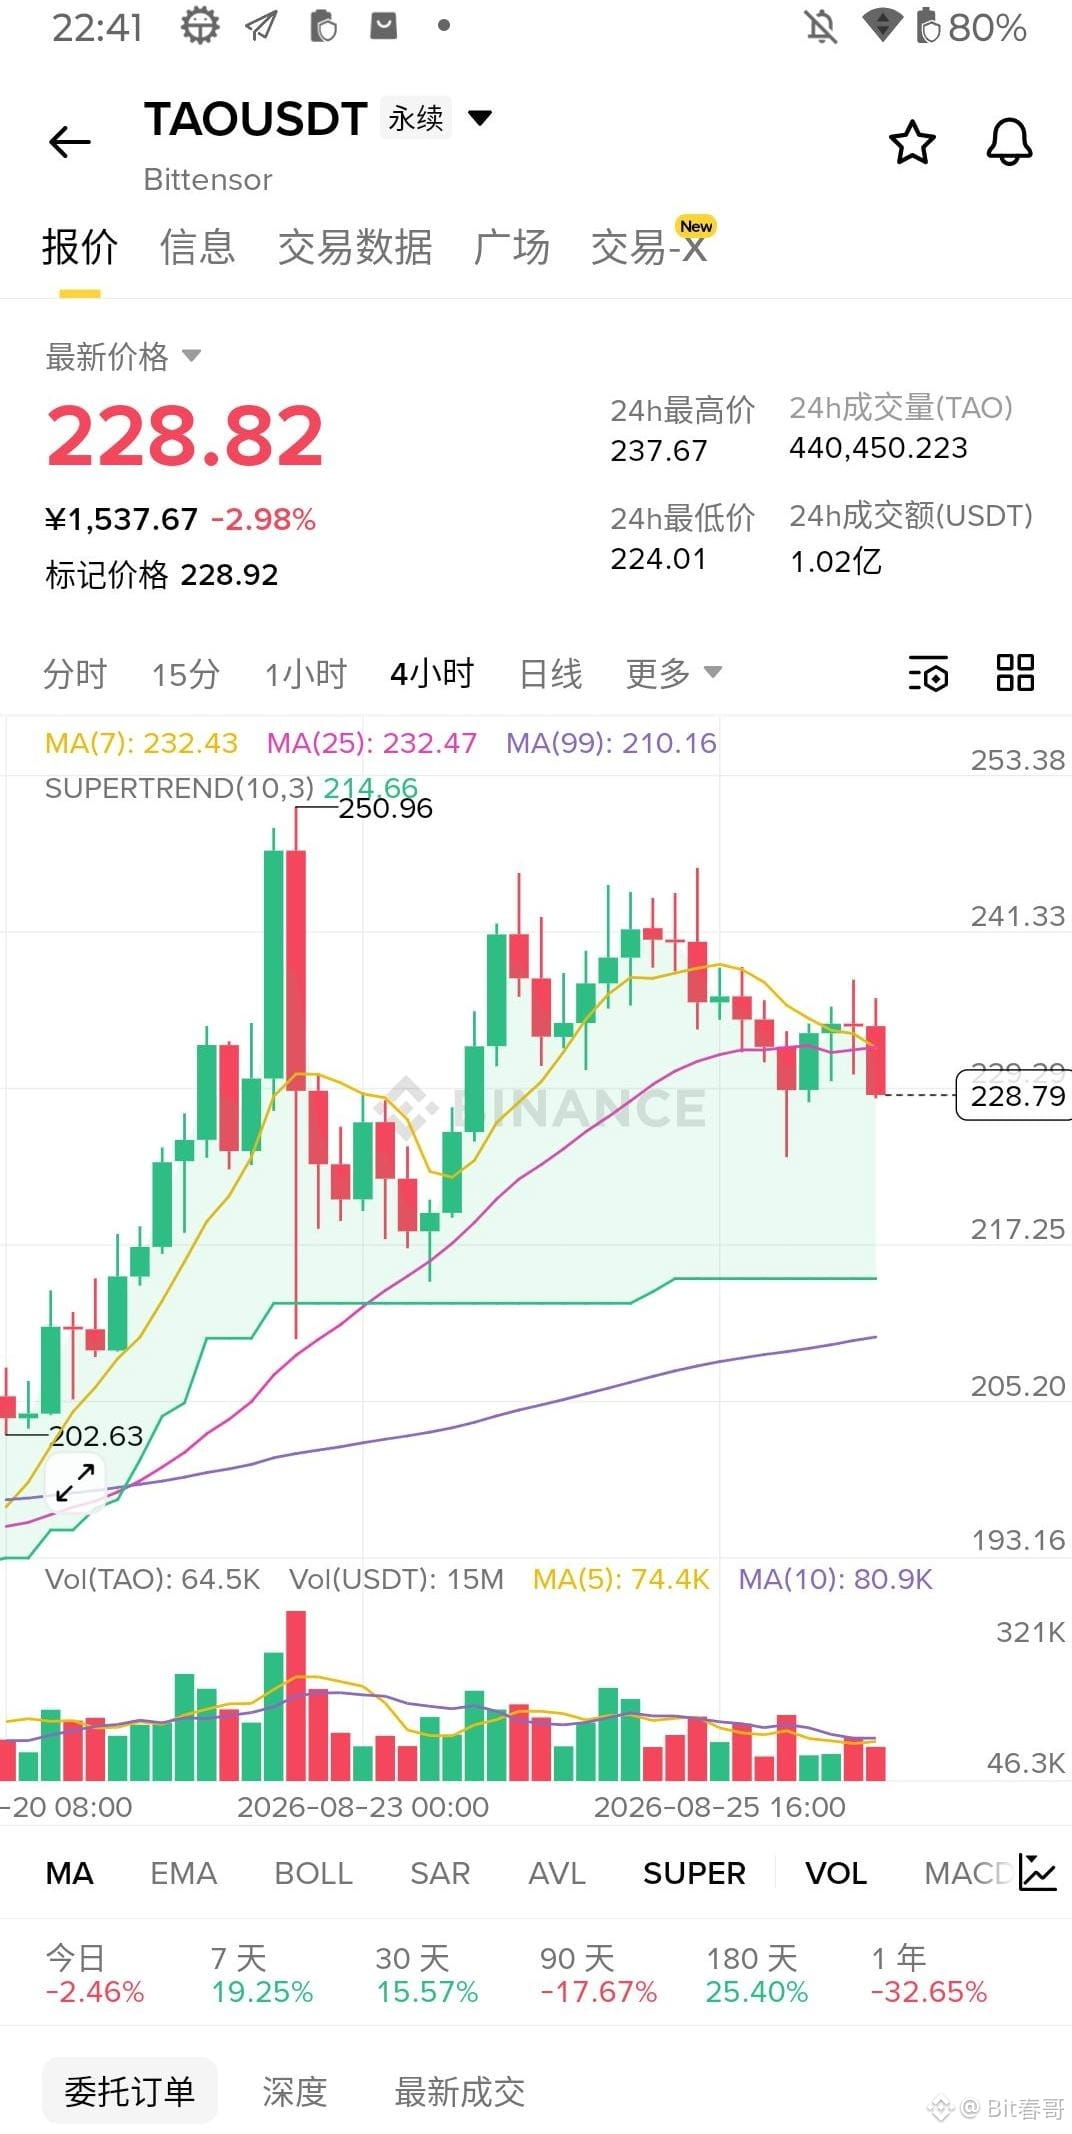Viewport: 1072px width, 2134px height.
Task: Open the 委托订单 order book tab
Action: (130, 2090)
